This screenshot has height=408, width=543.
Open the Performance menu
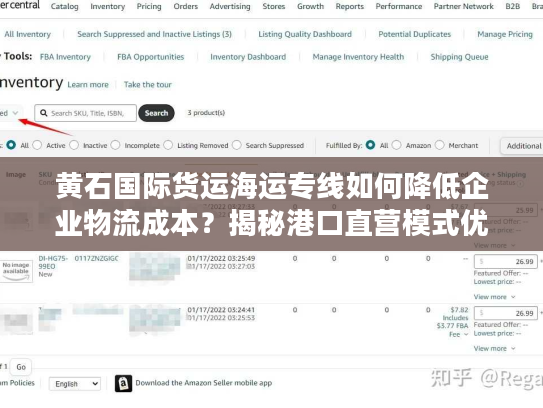click(x=399, y=6)
